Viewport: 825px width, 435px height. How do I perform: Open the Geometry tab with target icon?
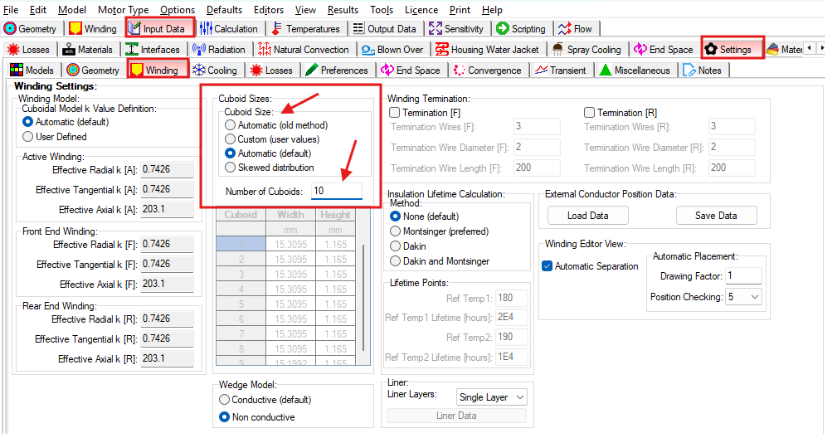click(x=32, y=29)
